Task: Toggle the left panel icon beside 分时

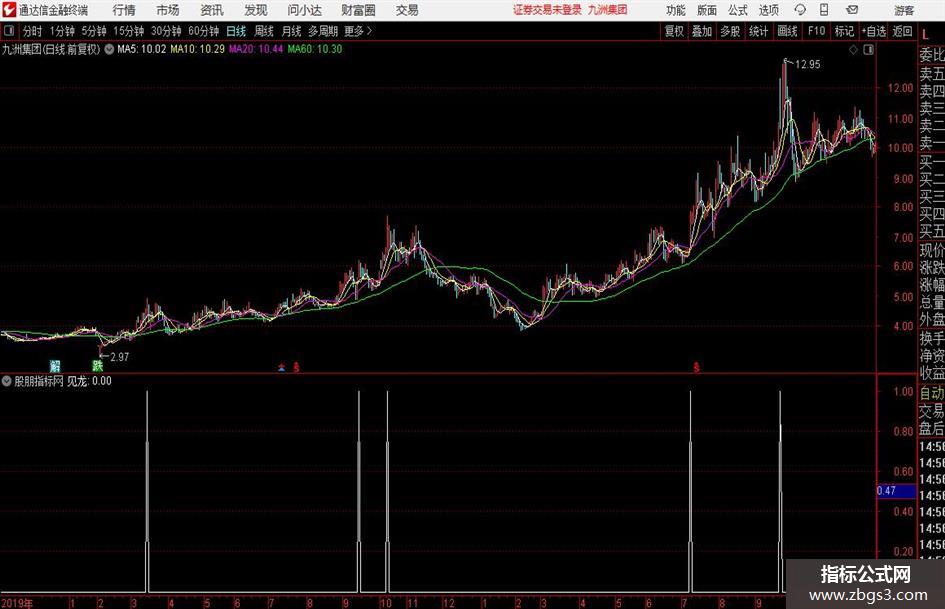Action: 8,31
